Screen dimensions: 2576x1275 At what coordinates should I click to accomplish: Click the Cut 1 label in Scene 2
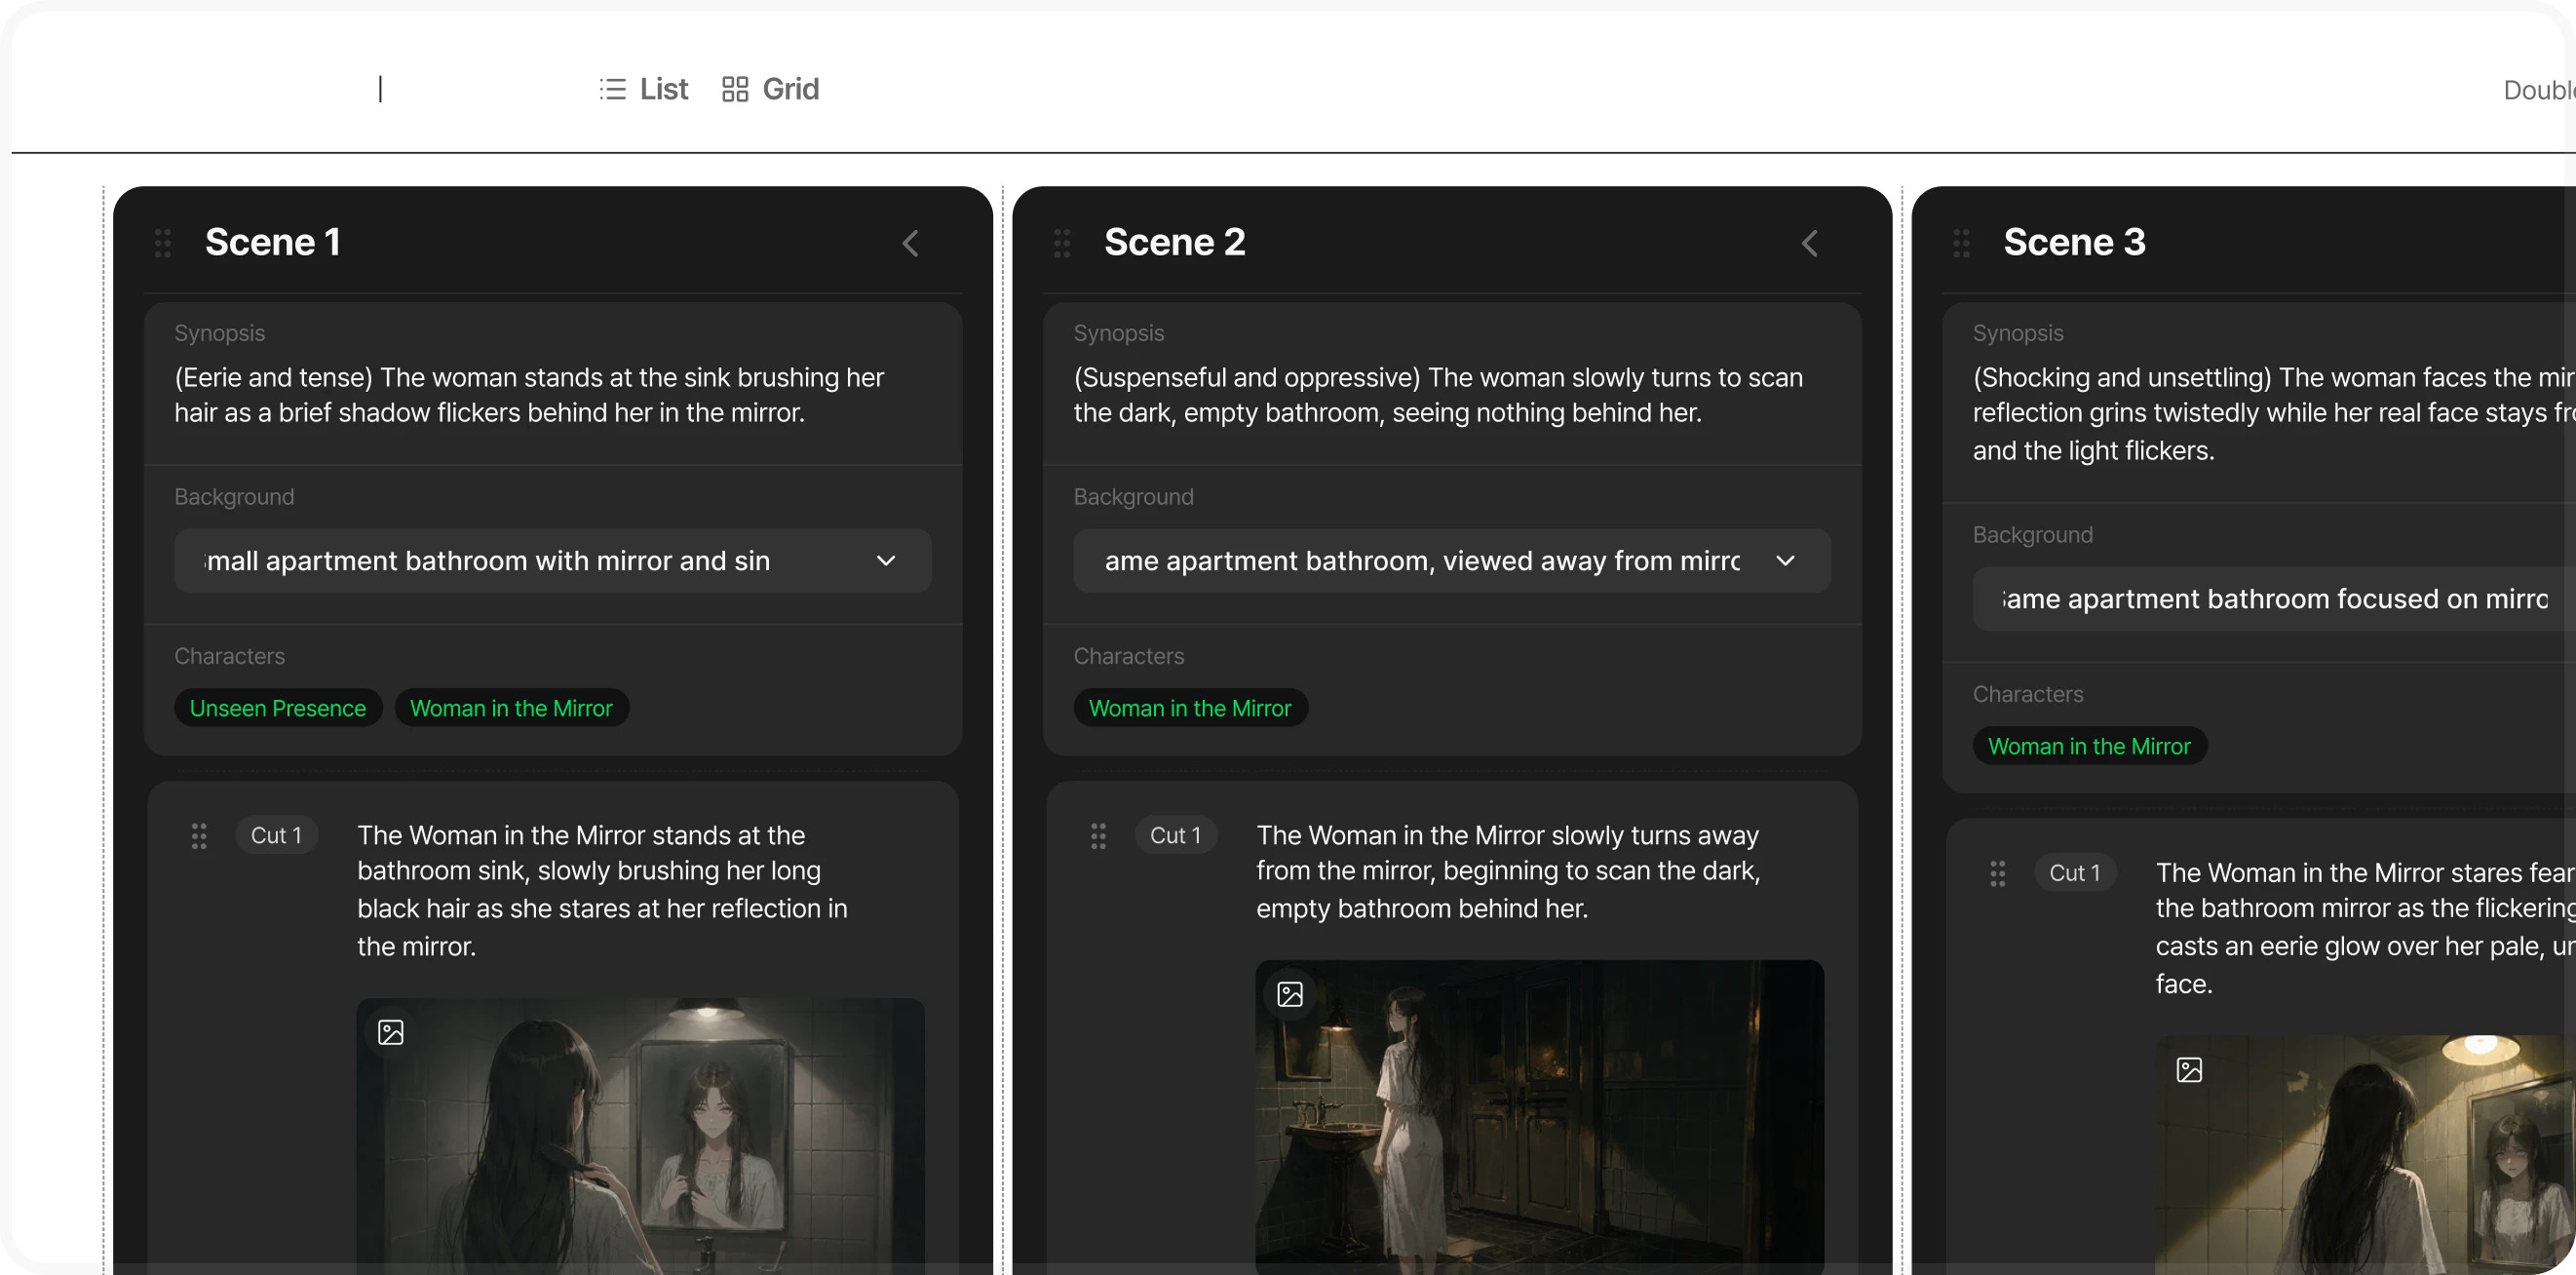1175,834
